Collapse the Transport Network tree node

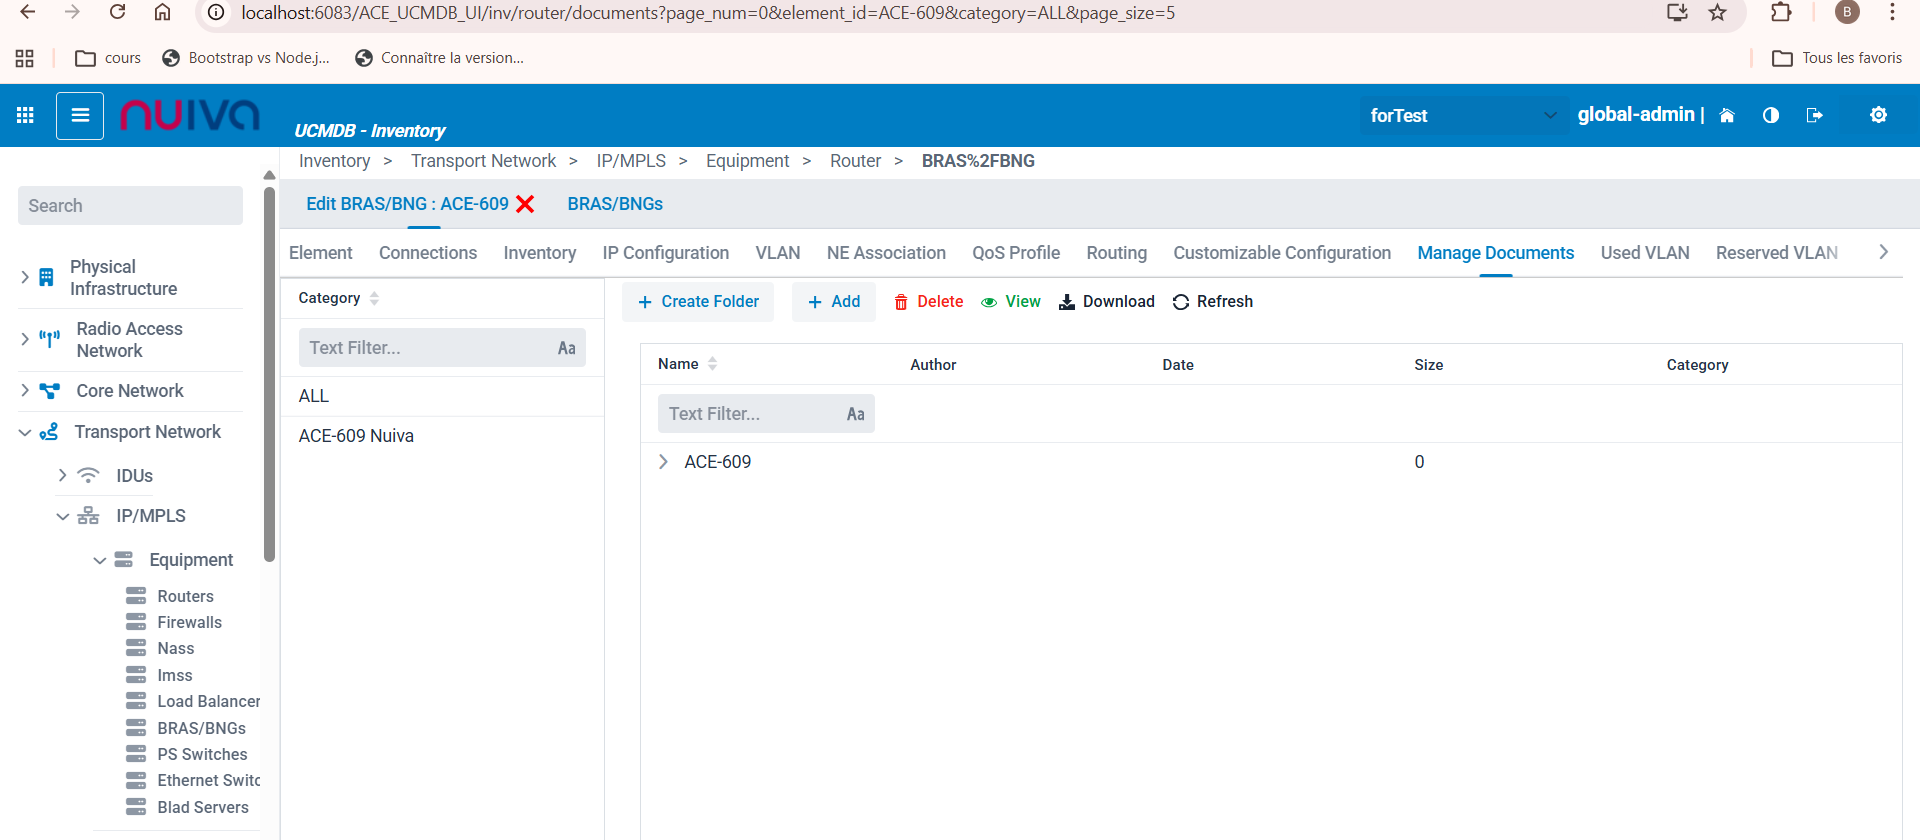(25, 432)
